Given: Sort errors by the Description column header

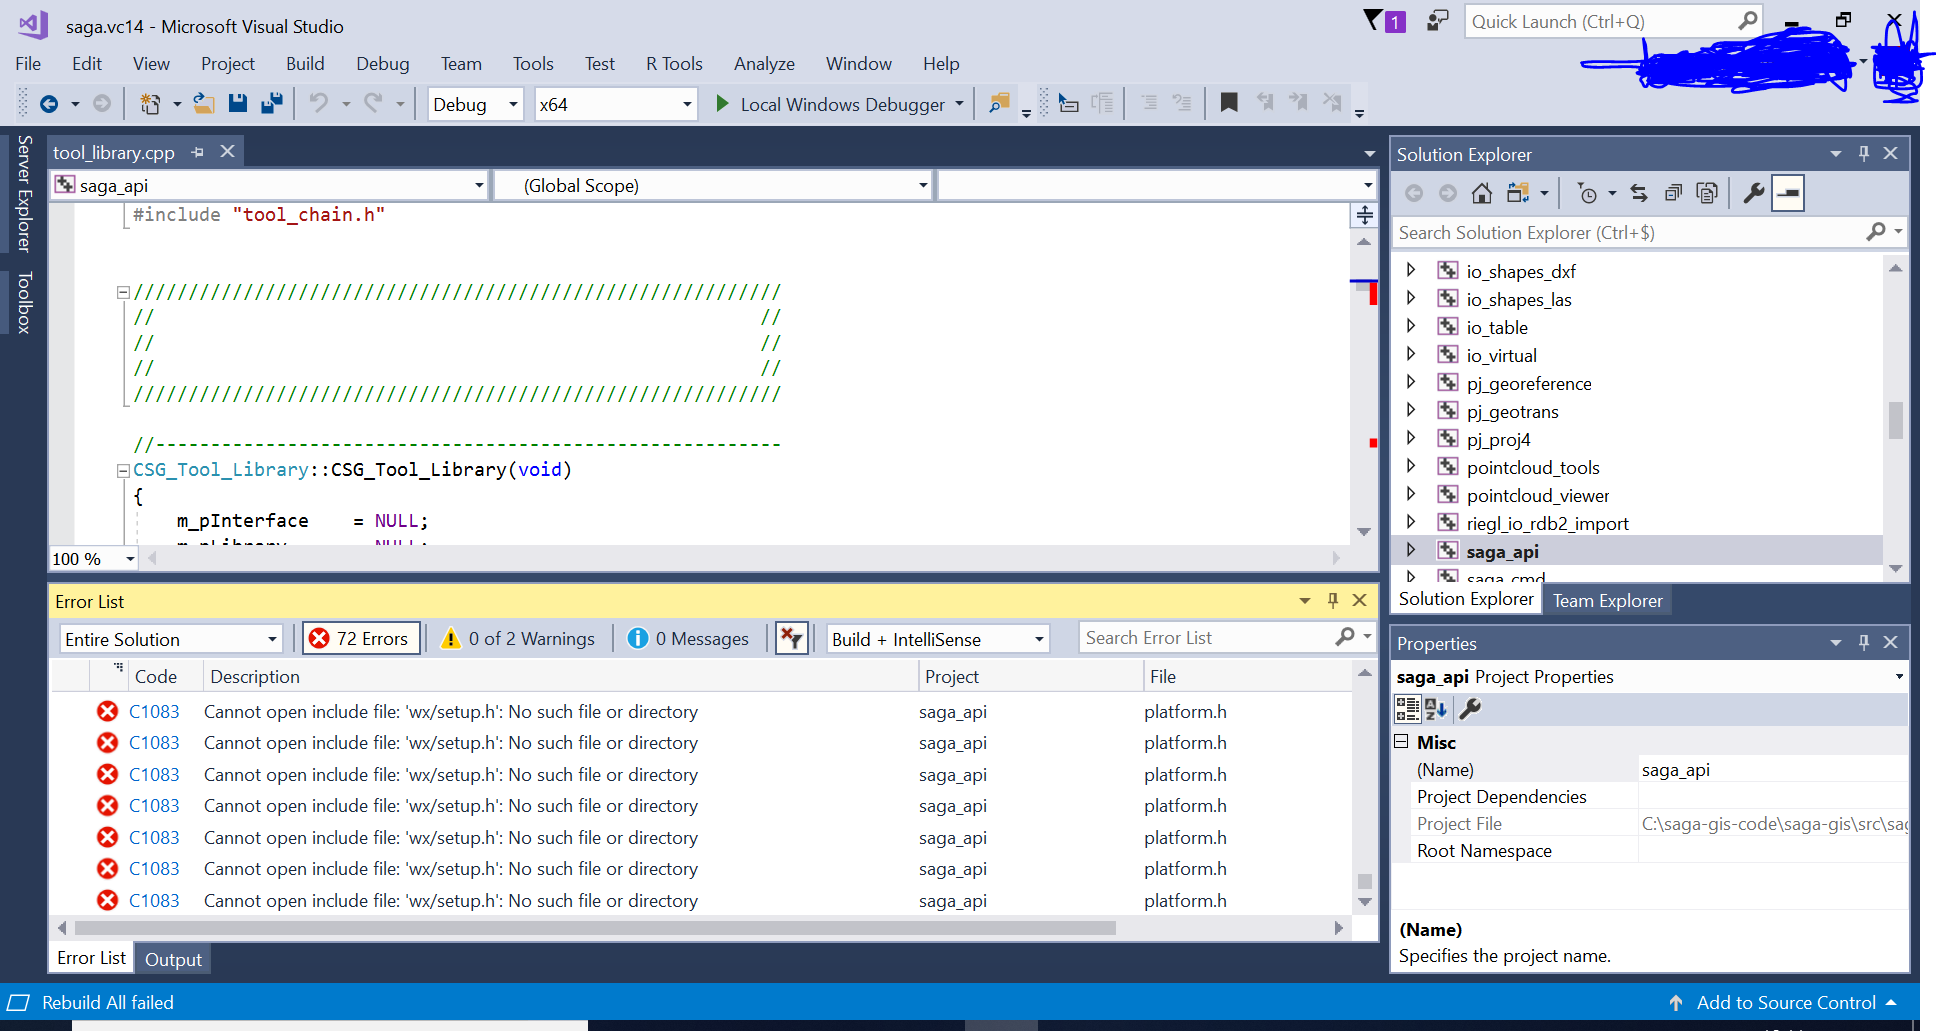Looking at the screenshot, I should pyautogui.click(x=560, y=676).
